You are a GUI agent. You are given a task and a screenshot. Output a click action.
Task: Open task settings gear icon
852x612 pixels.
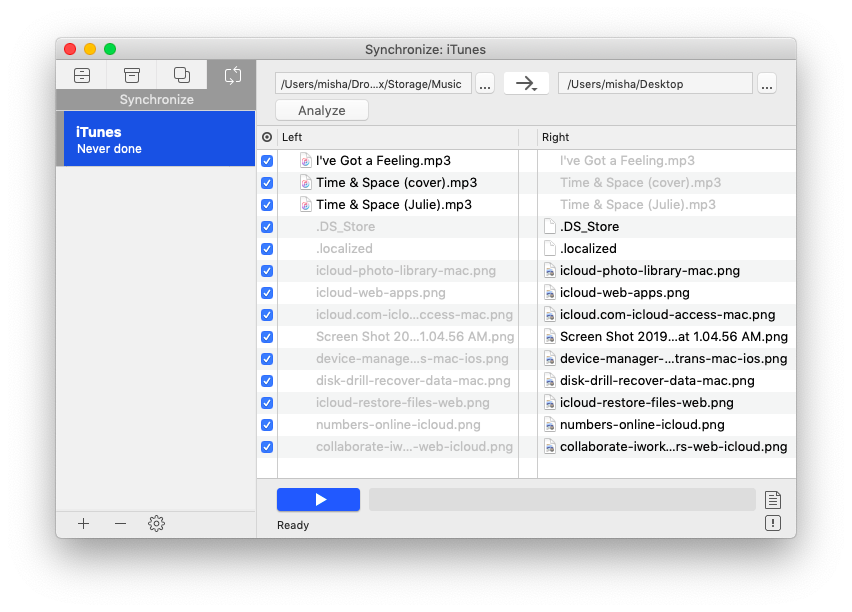tap(156, 524)
